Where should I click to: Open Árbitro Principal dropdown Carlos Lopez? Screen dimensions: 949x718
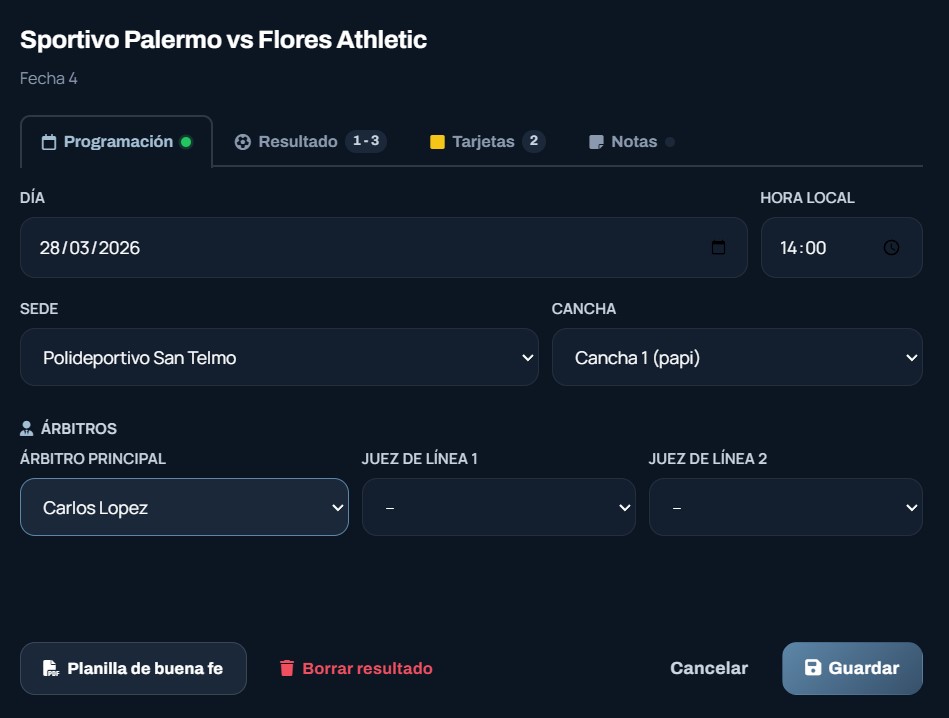click(184, 507)
